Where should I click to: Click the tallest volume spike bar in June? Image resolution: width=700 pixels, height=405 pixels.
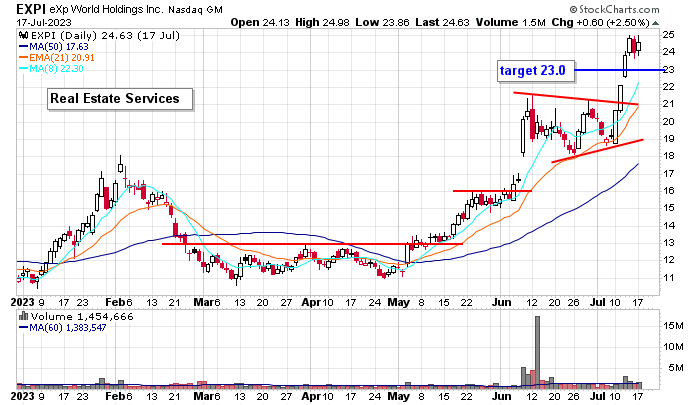click(537, 351)
